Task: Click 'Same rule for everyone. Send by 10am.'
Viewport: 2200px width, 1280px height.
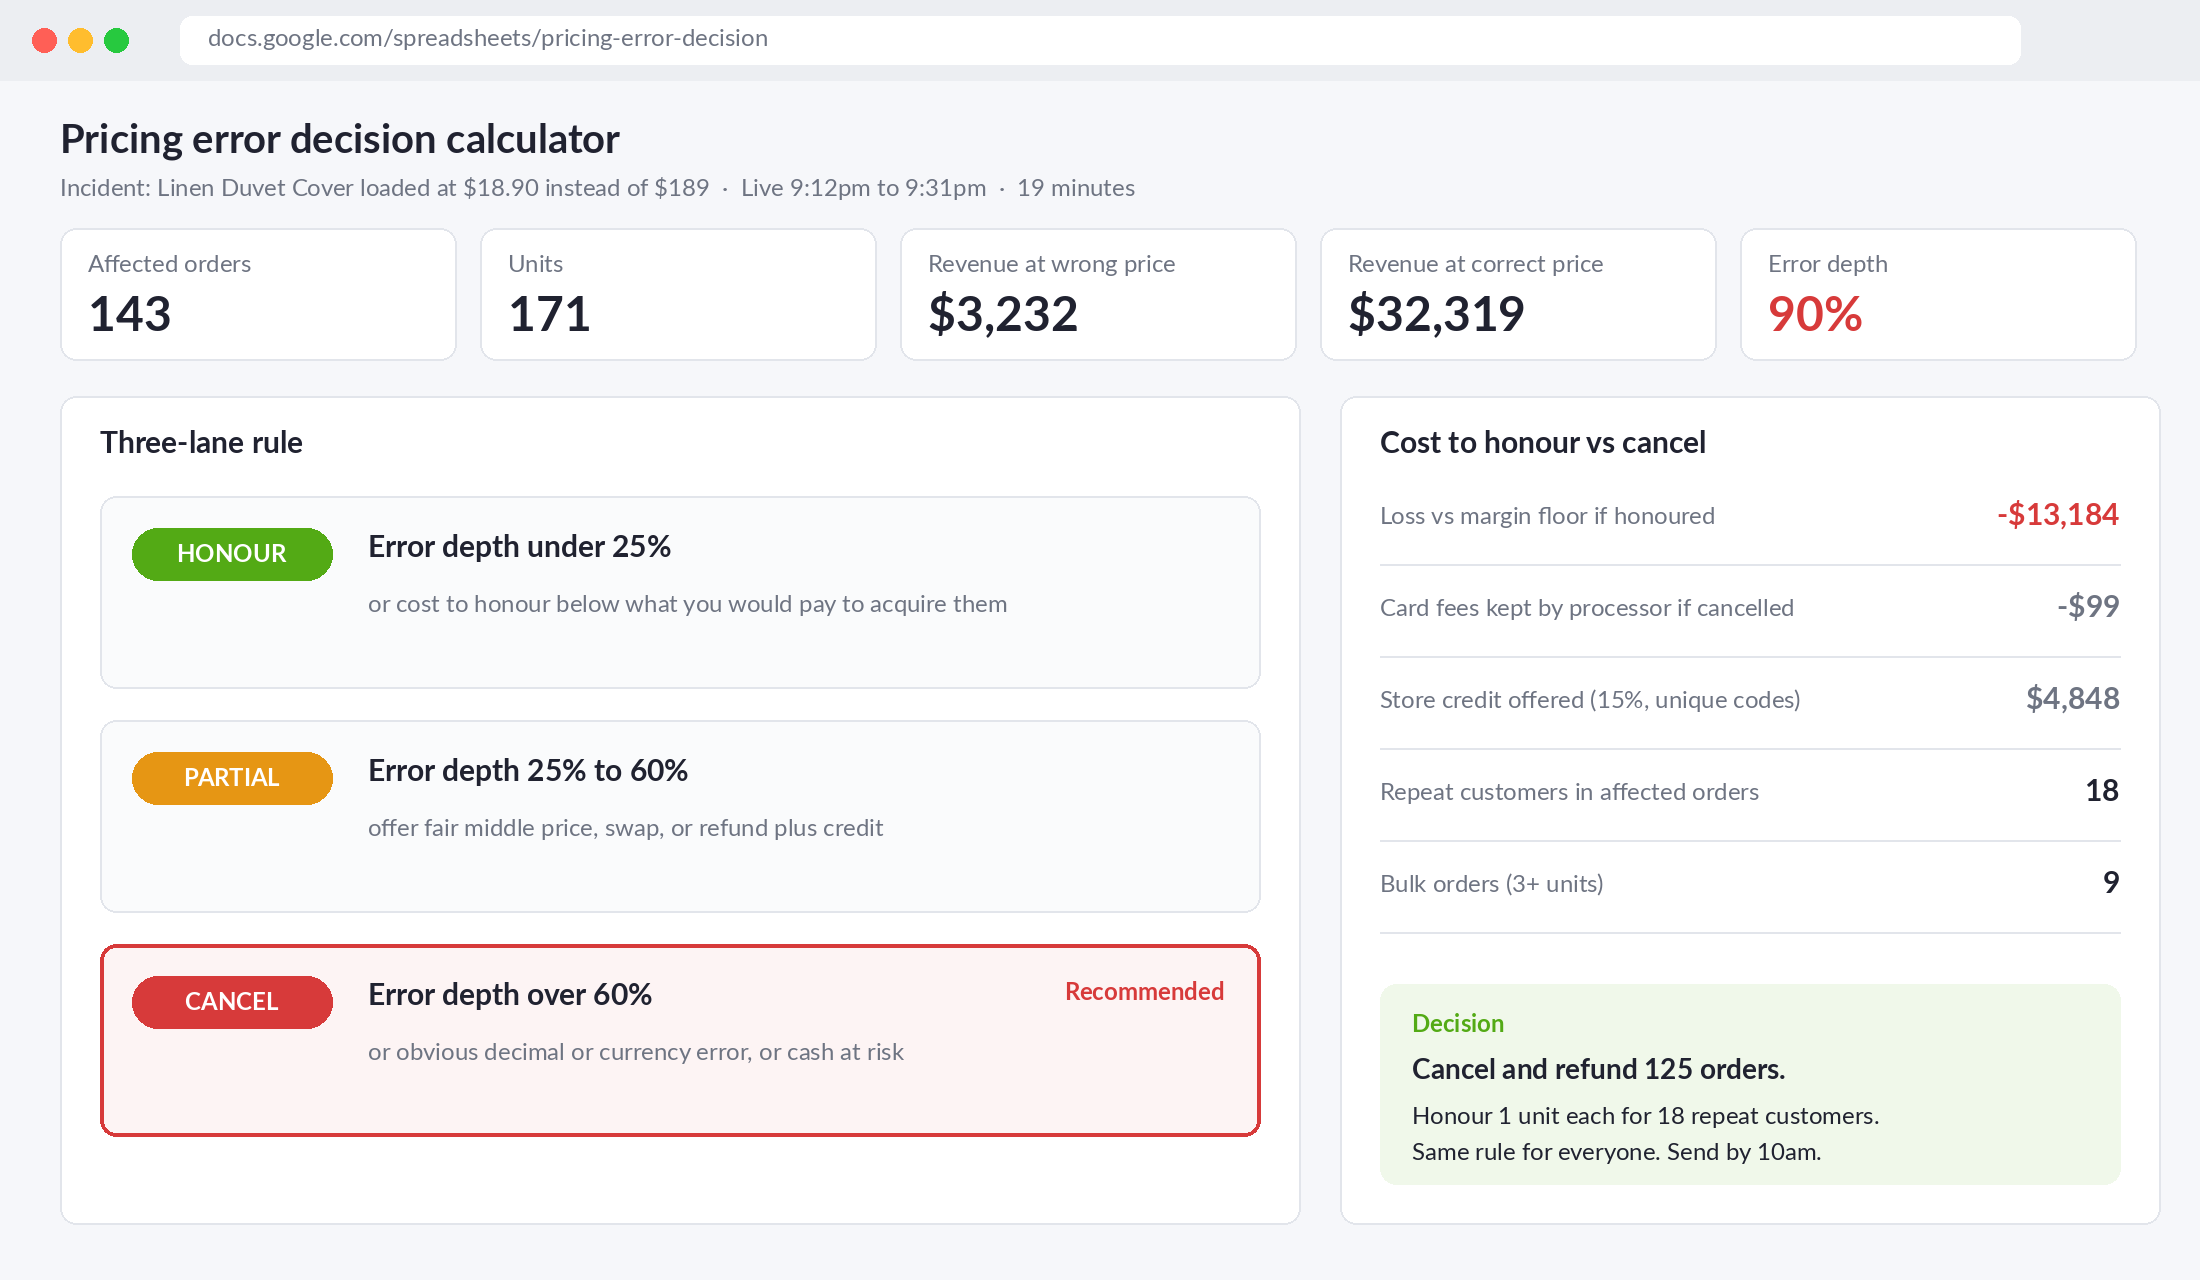Action: 1617,1152
